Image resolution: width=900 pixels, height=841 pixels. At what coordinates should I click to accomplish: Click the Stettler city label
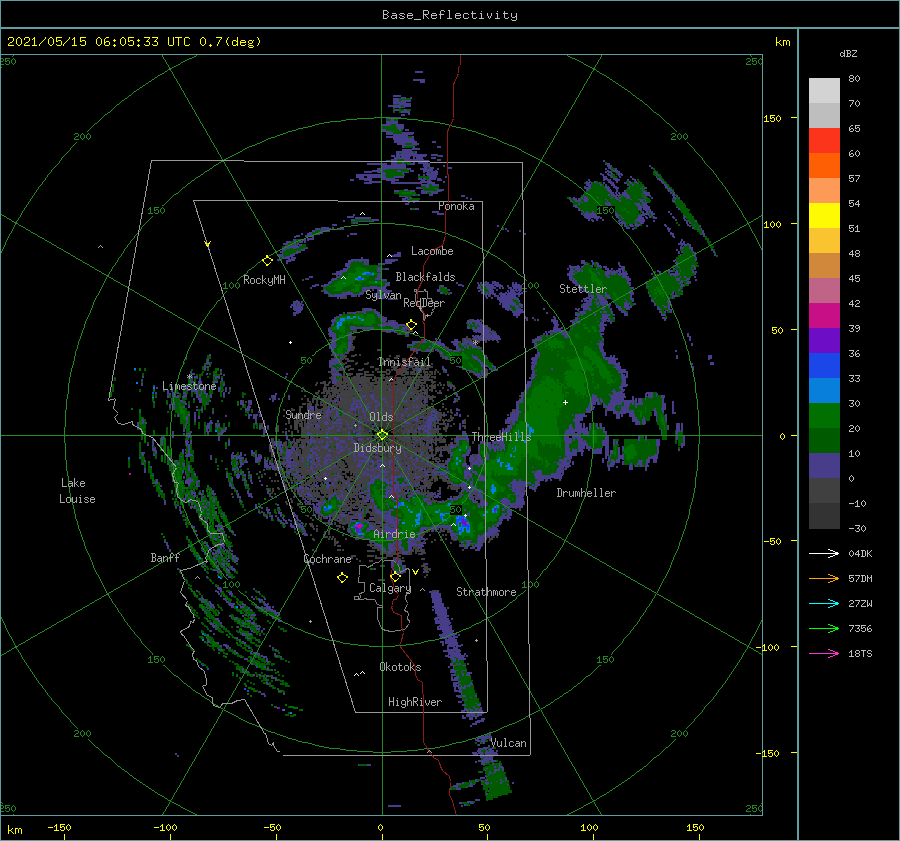coord(583,289)
